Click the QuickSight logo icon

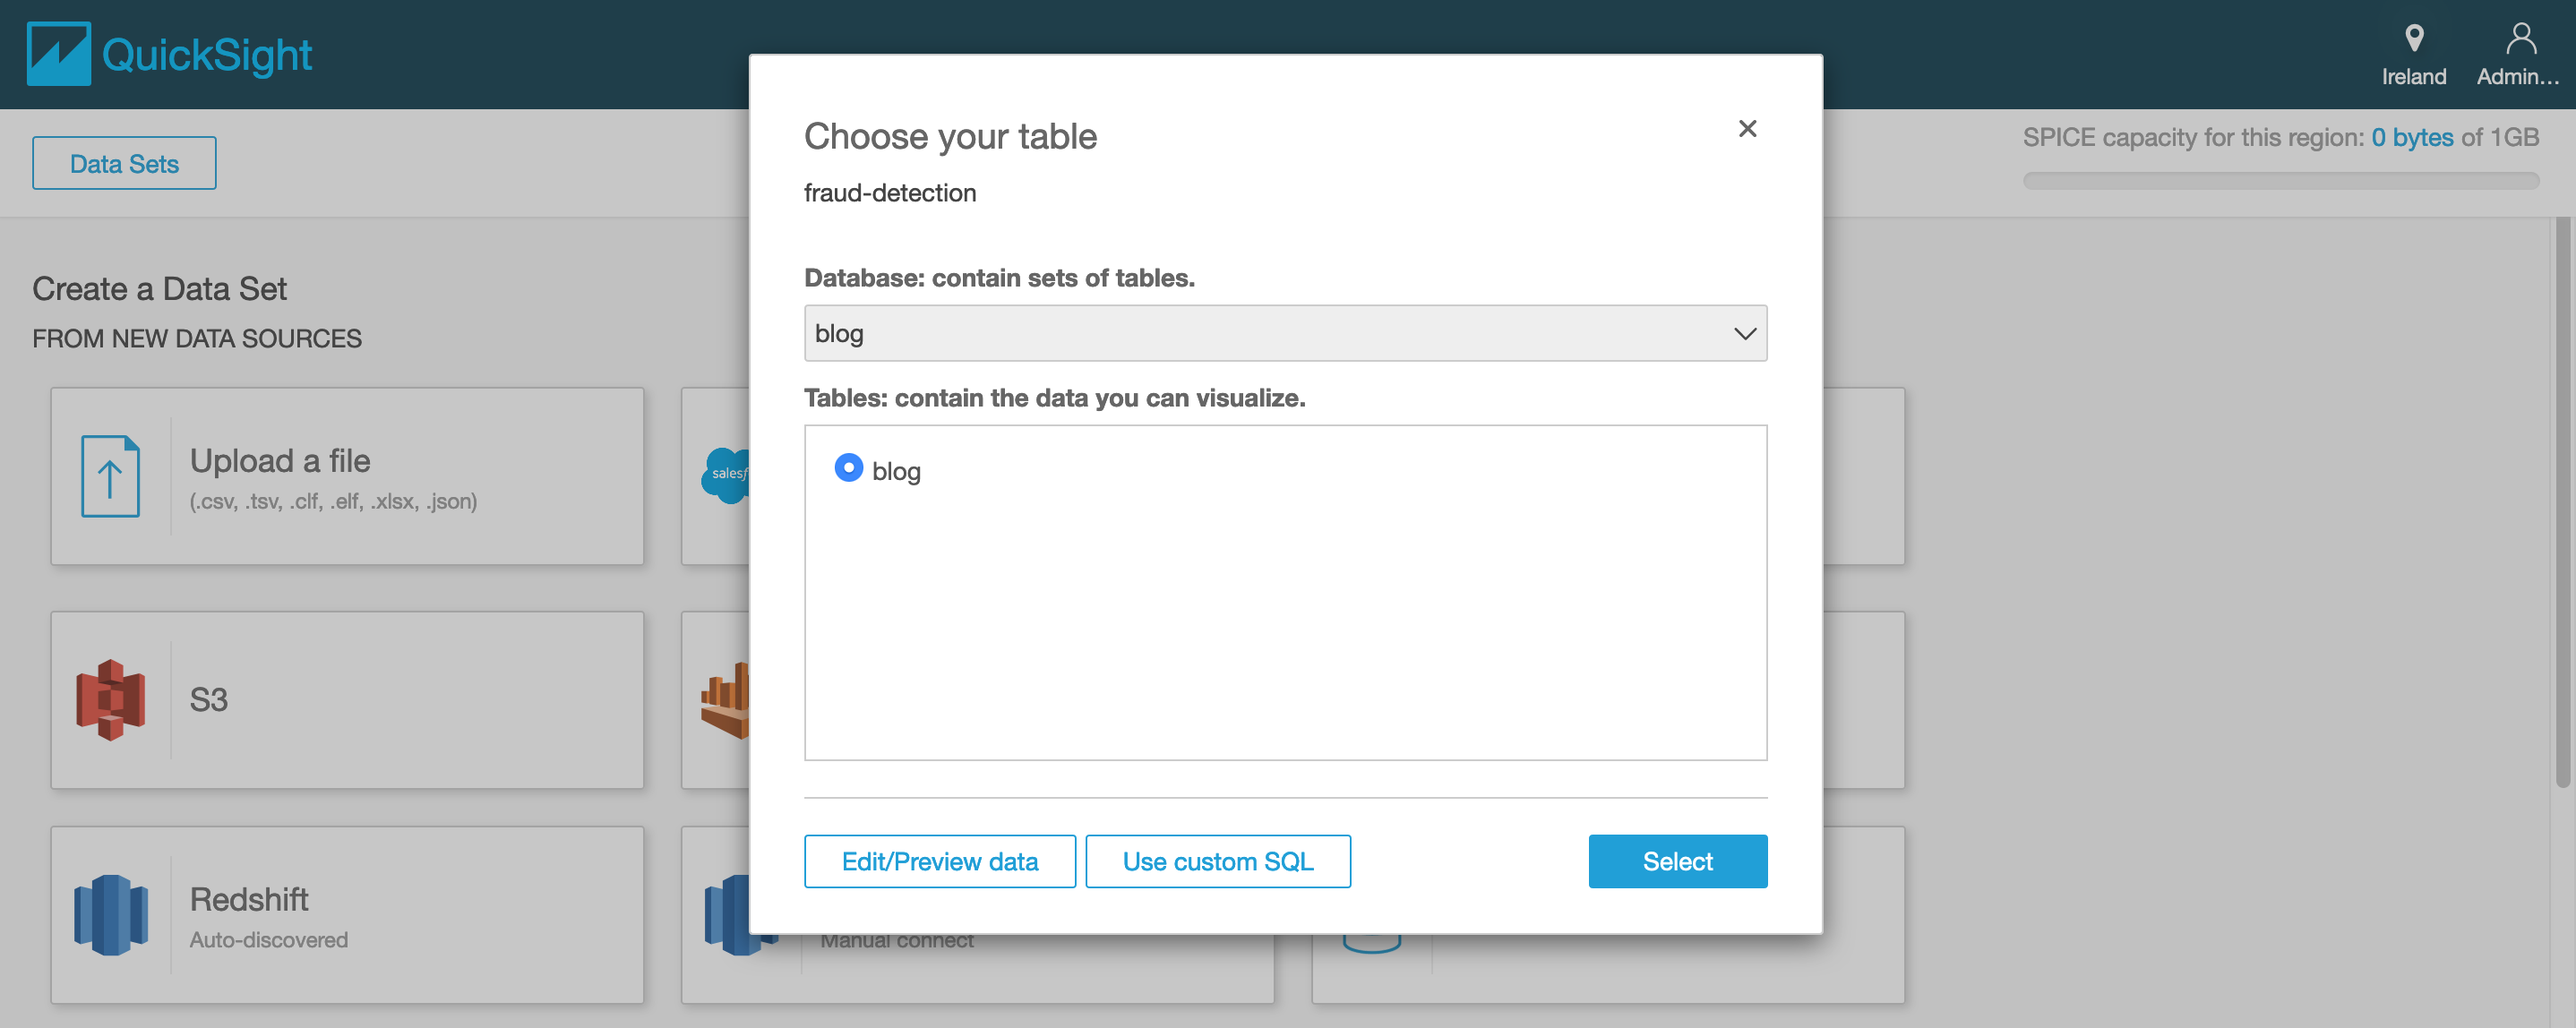(58, 54)
